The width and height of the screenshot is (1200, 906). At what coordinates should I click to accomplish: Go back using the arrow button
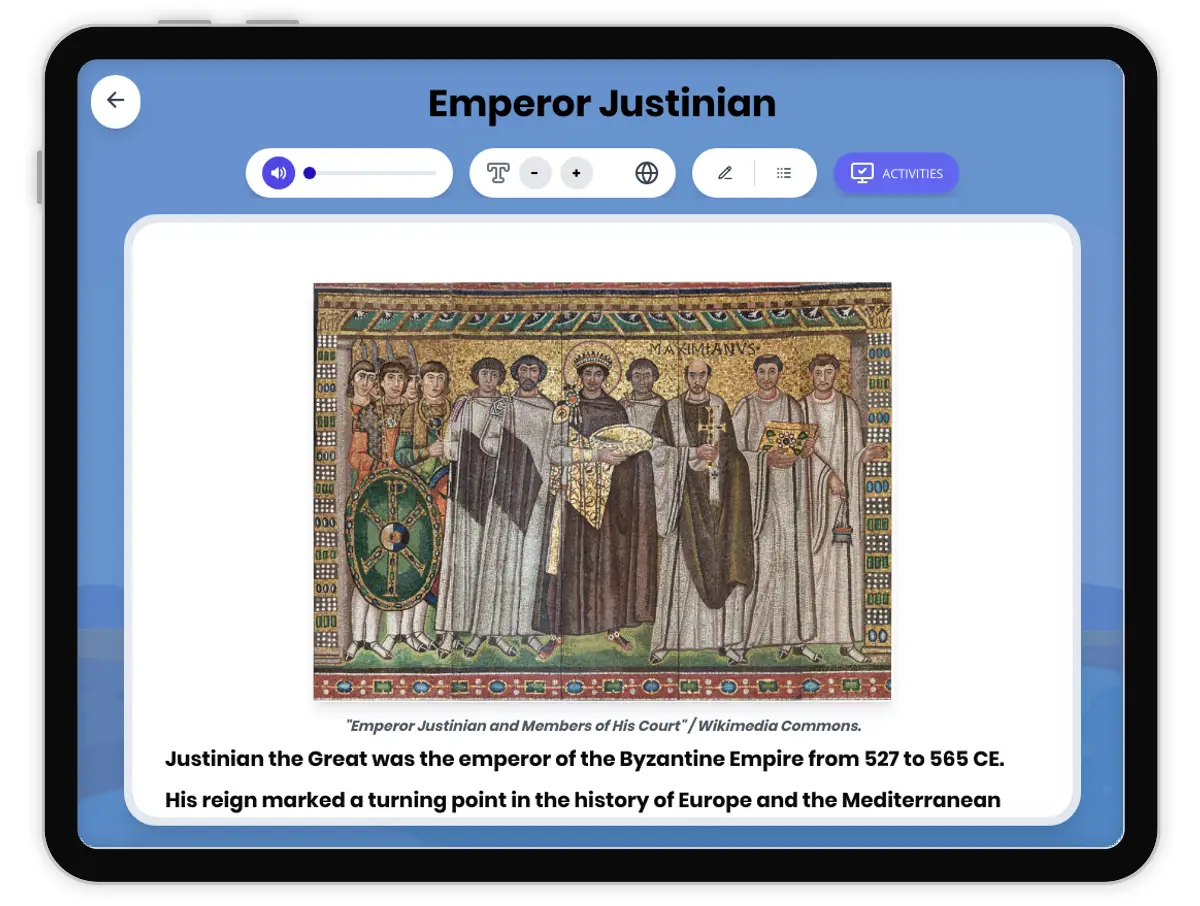(x=116, y=101)
